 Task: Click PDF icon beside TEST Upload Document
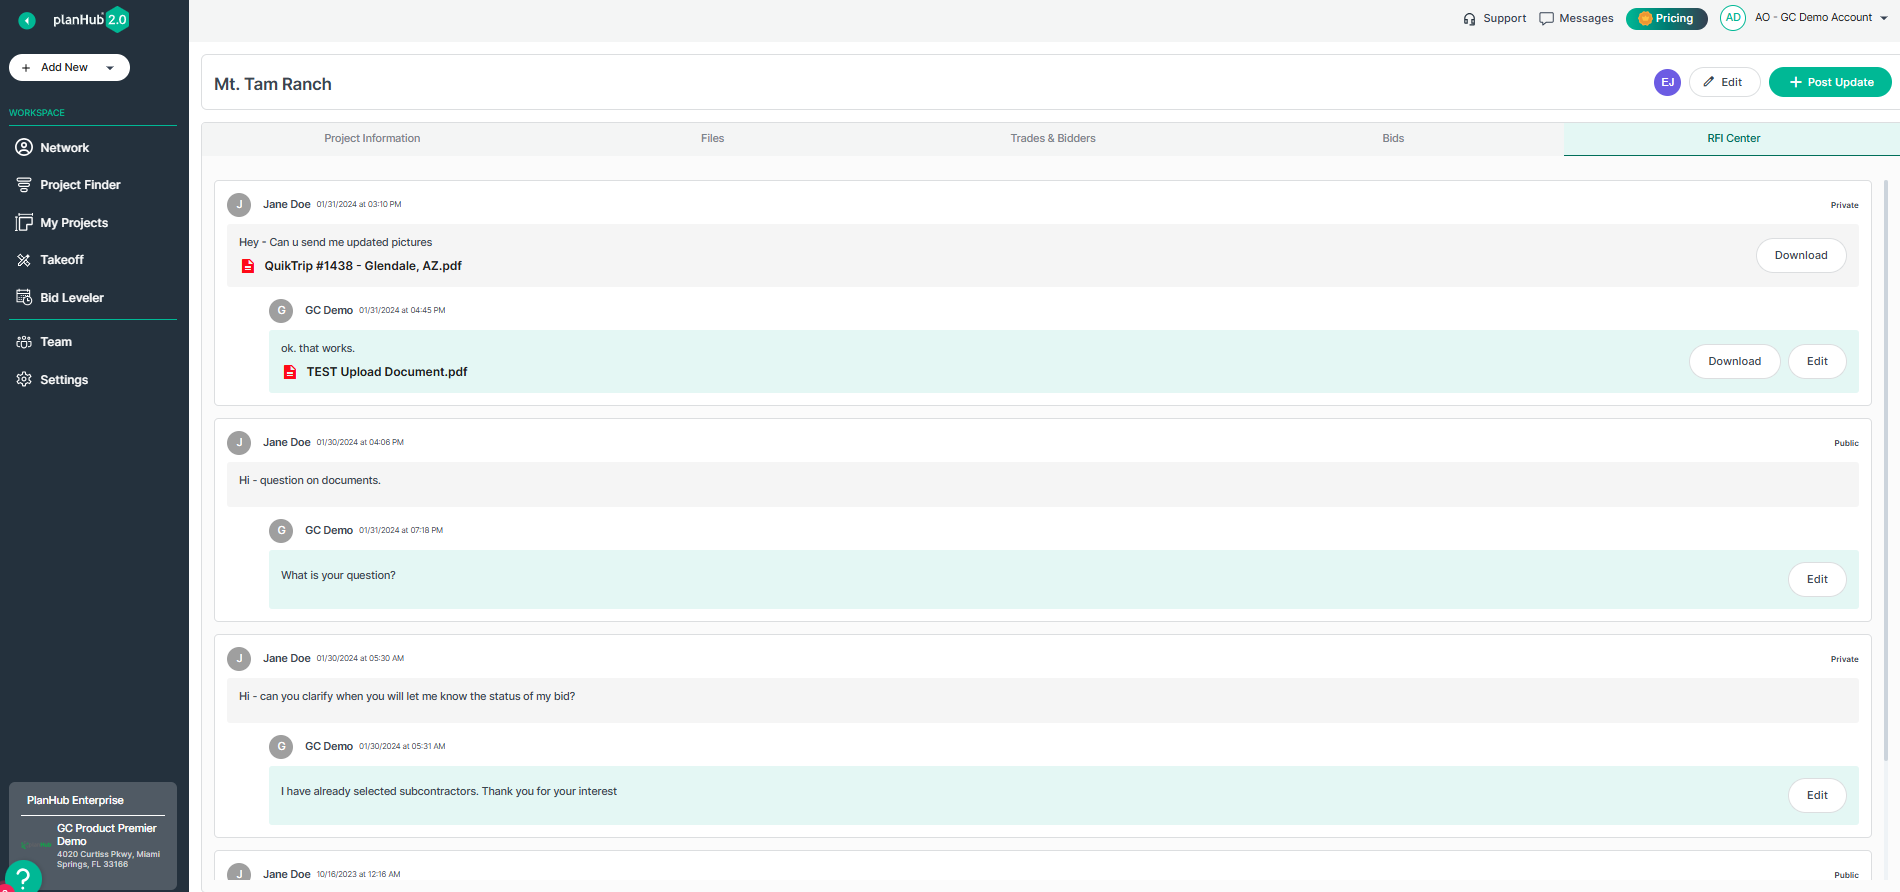click(290, 372)
